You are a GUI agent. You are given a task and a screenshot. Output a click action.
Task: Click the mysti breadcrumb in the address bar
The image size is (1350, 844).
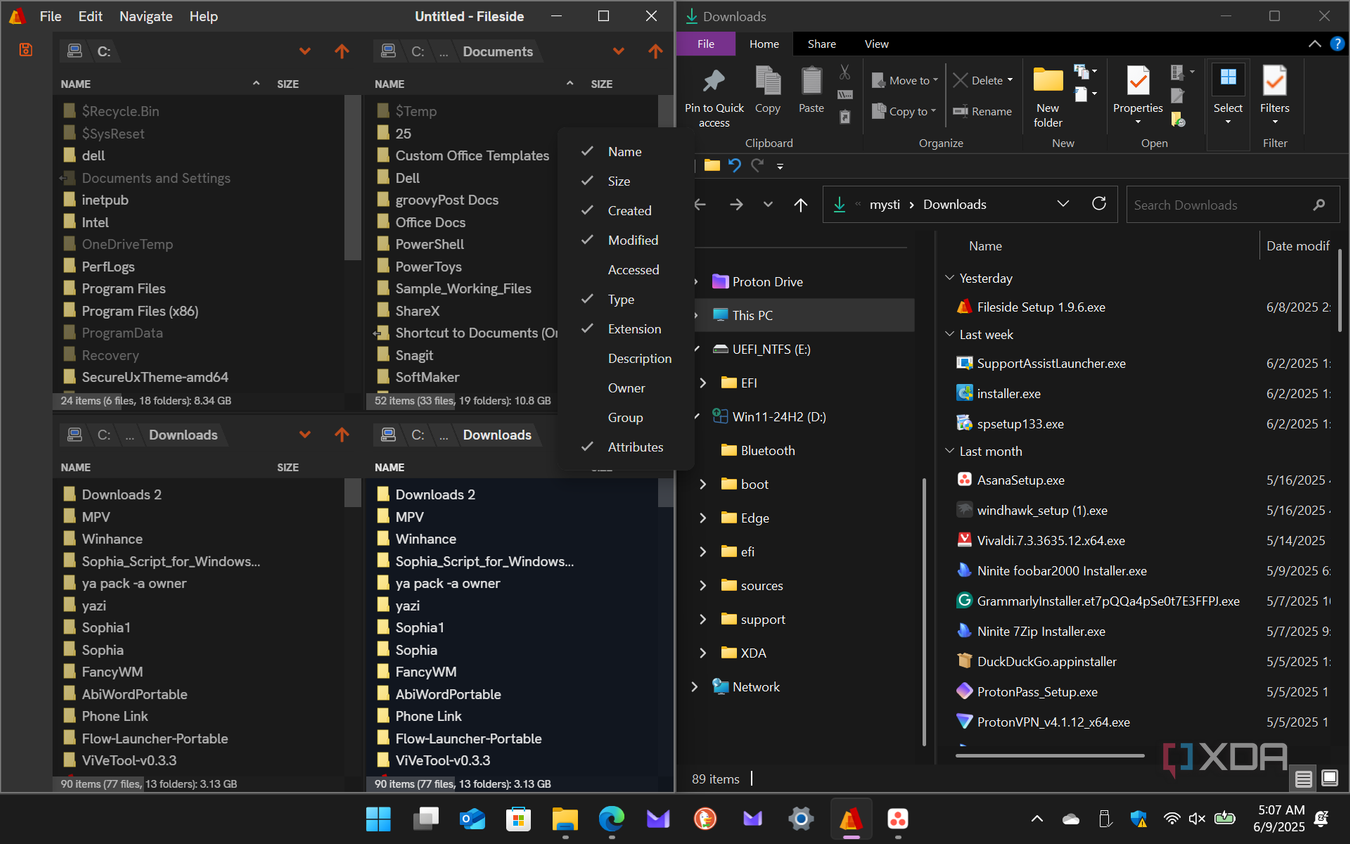tap(885, 205)
